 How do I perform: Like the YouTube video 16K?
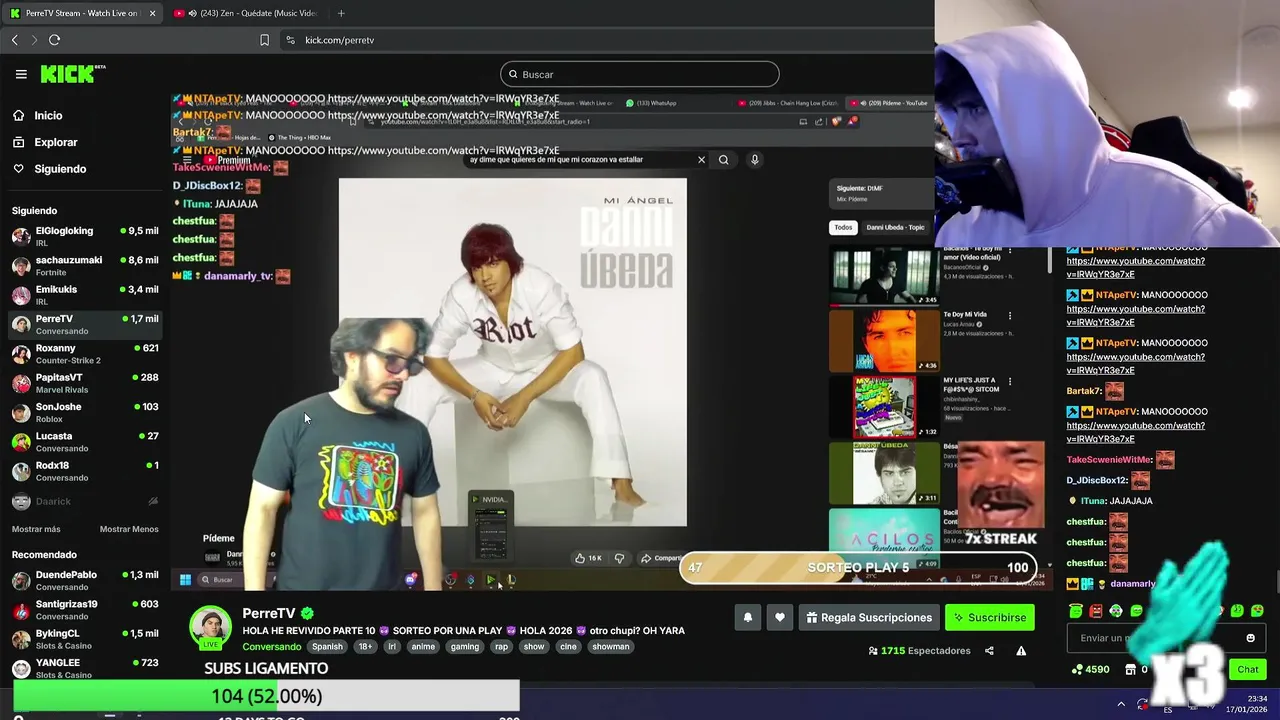[589, 558]
